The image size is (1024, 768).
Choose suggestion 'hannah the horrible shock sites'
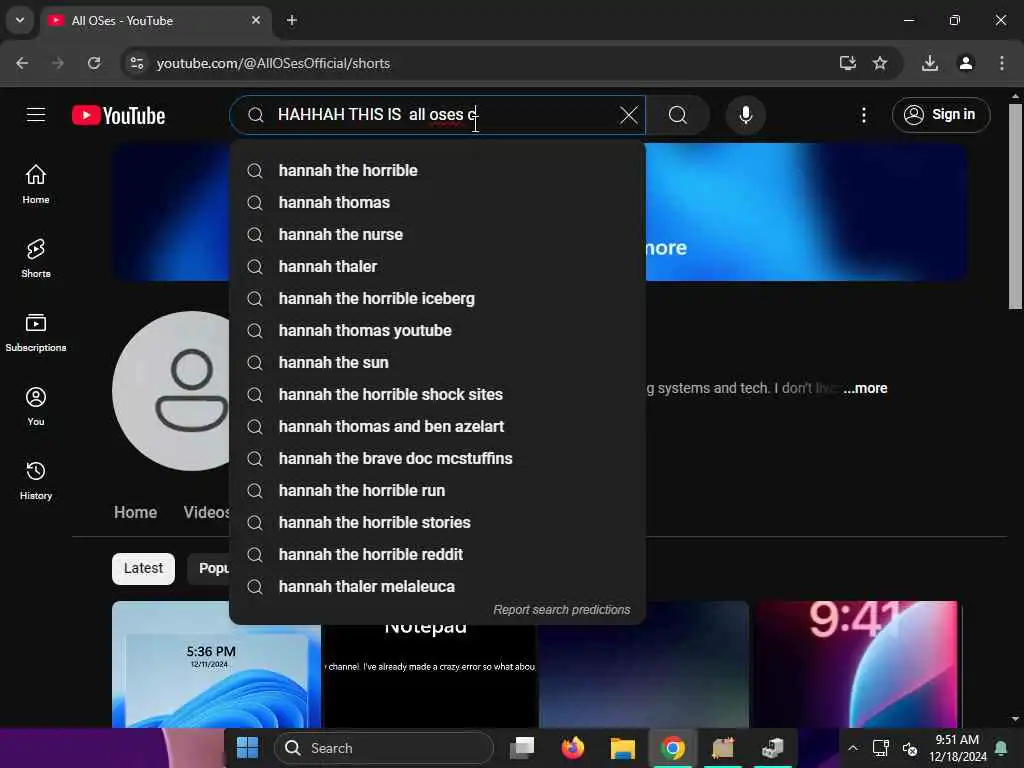click(x=438, y=394)
